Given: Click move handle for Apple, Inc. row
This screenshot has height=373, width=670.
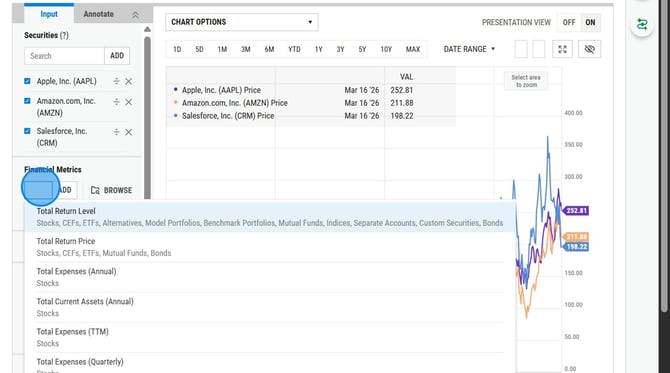Looking at the screenshot, I should (x=116, y=81).
